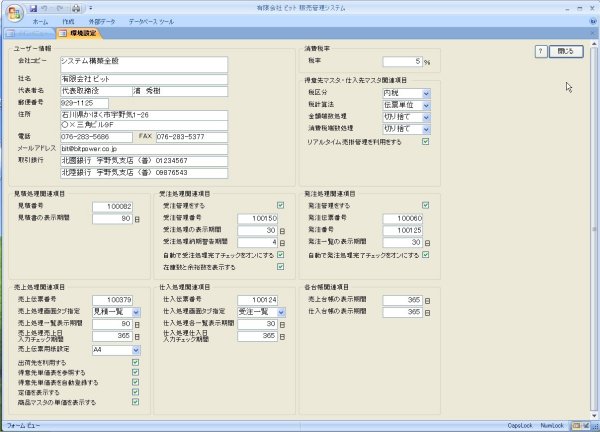Click the 郵便番号 field showing 929-1125
This screenshot has width=600, height=432.
(84, 103)
